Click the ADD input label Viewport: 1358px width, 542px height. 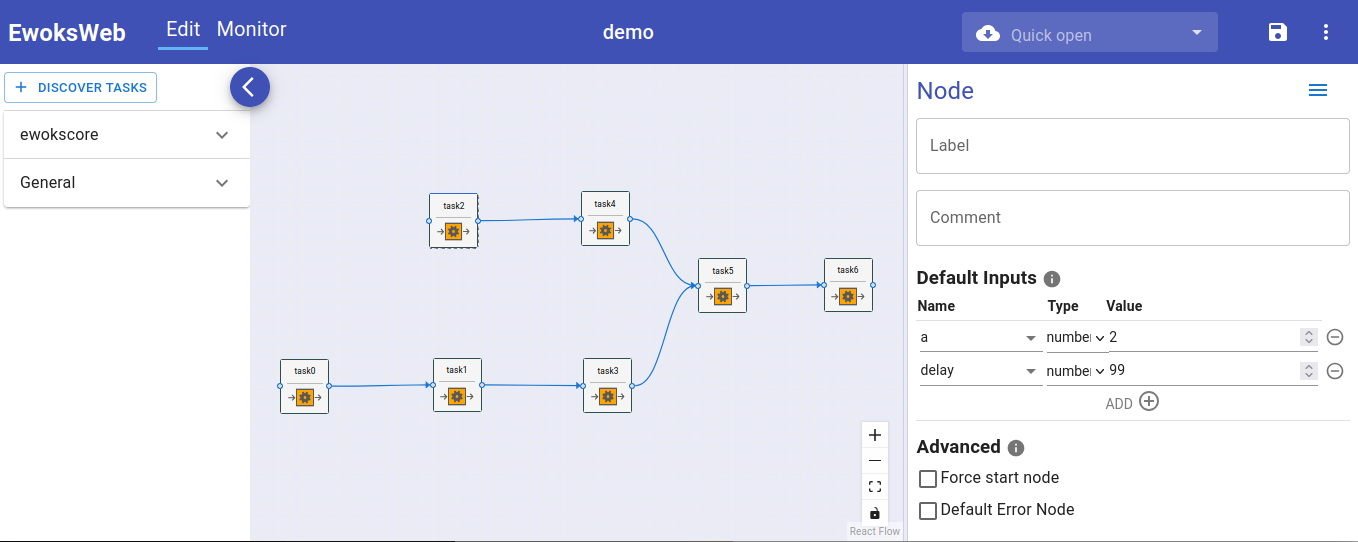pyautogui.click(x=1119, y=404)
